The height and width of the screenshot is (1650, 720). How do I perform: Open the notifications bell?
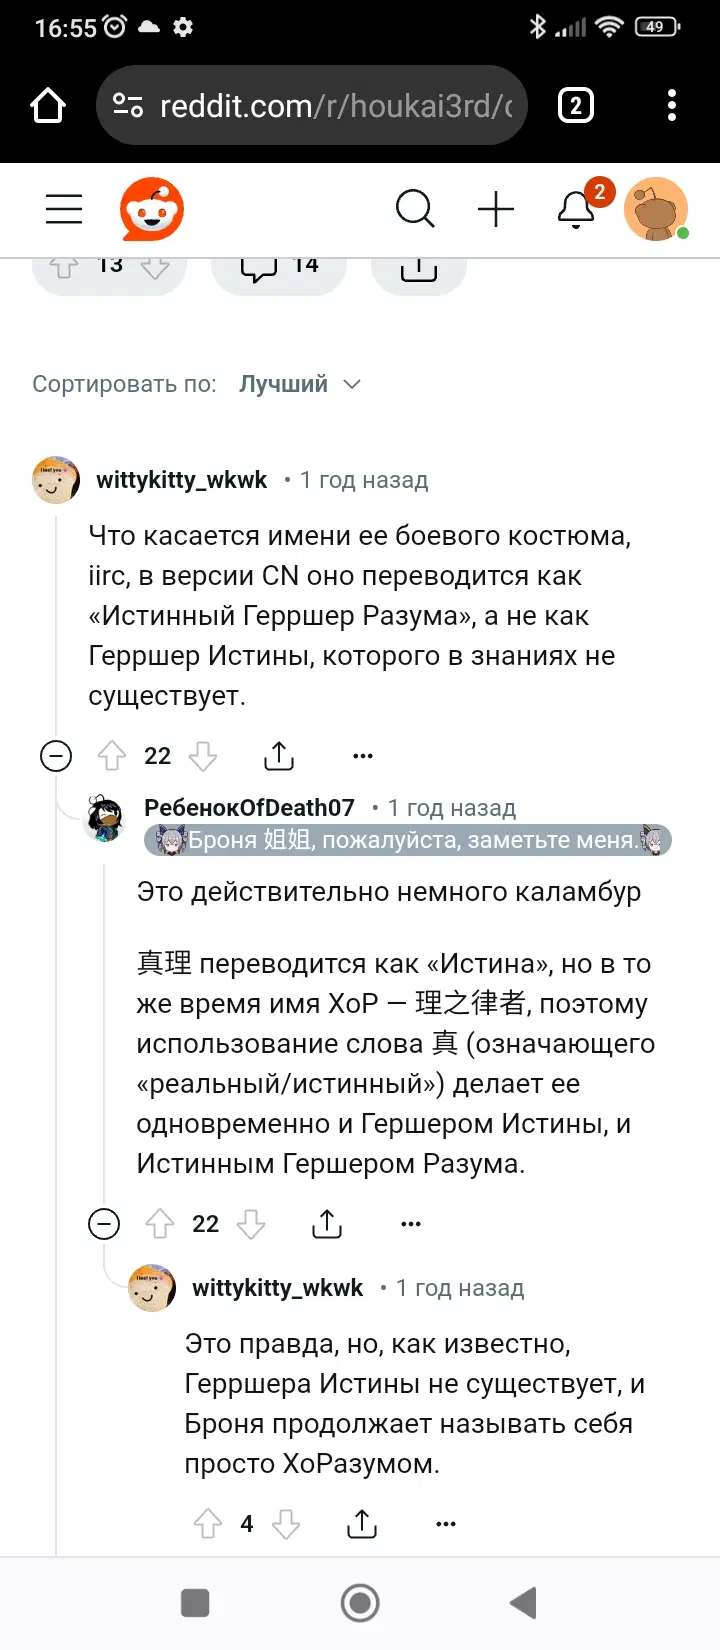click(x=577, y=209)
